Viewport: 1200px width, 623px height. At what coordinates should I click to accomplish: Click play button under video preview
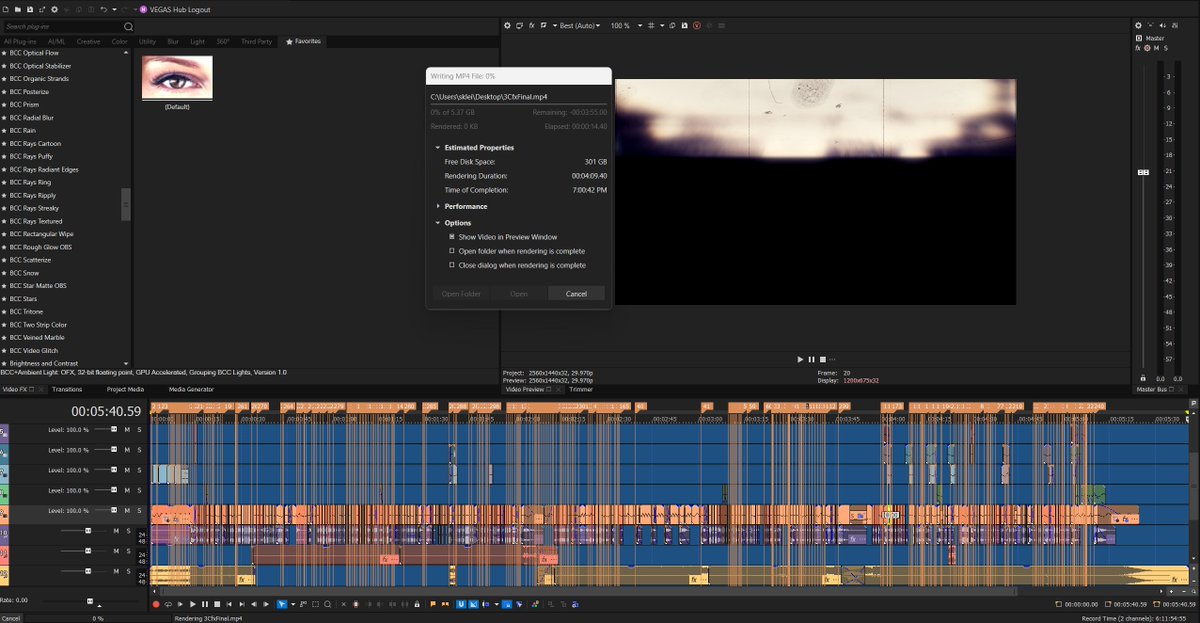[x=801, y=359]
